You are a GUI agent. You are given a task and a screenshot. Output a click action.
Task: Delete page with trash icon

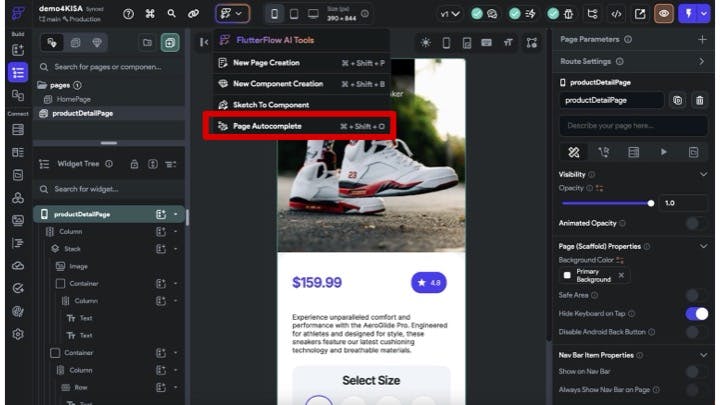(699, 100)
